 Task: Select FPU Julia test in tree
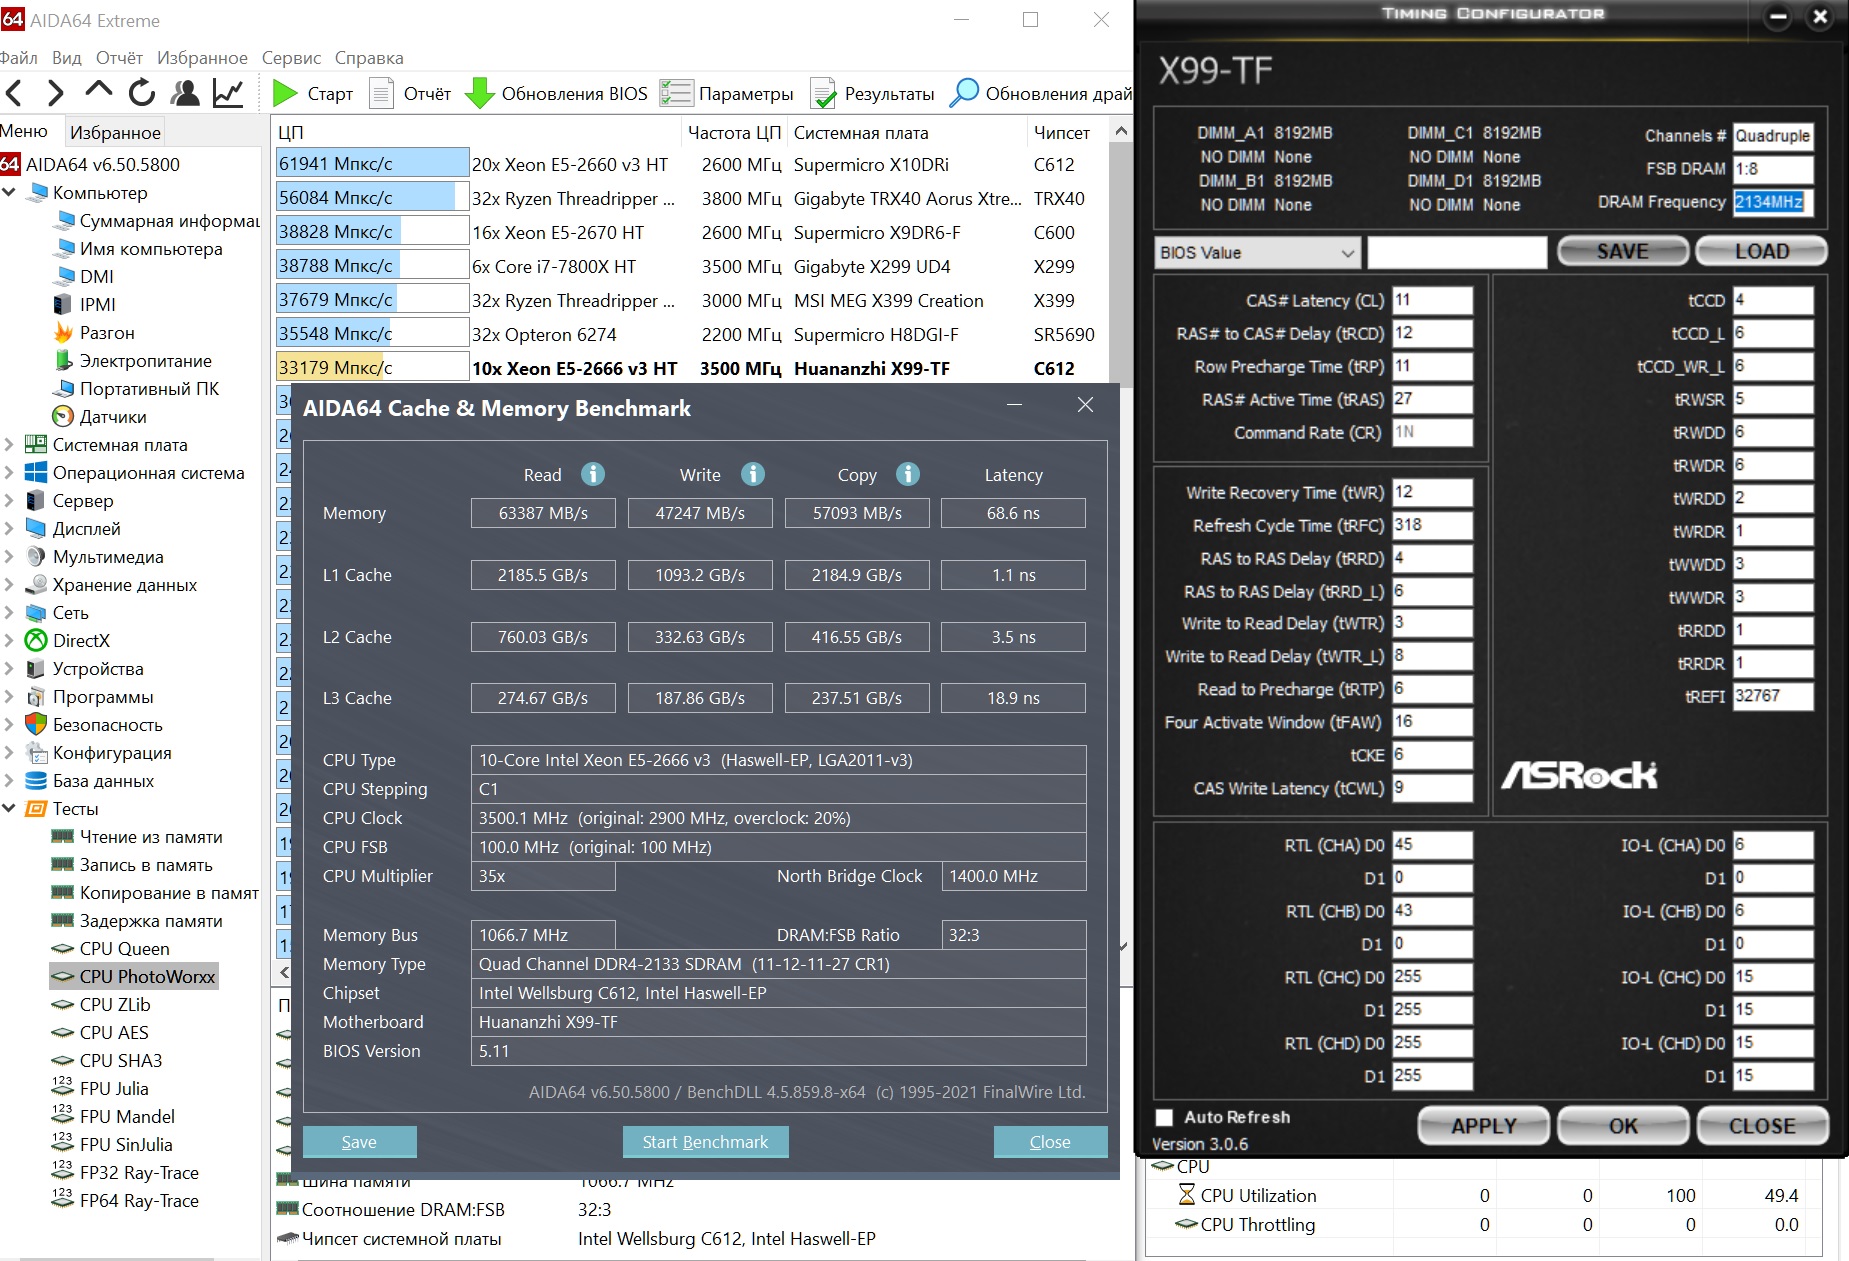coord(100,1089)
